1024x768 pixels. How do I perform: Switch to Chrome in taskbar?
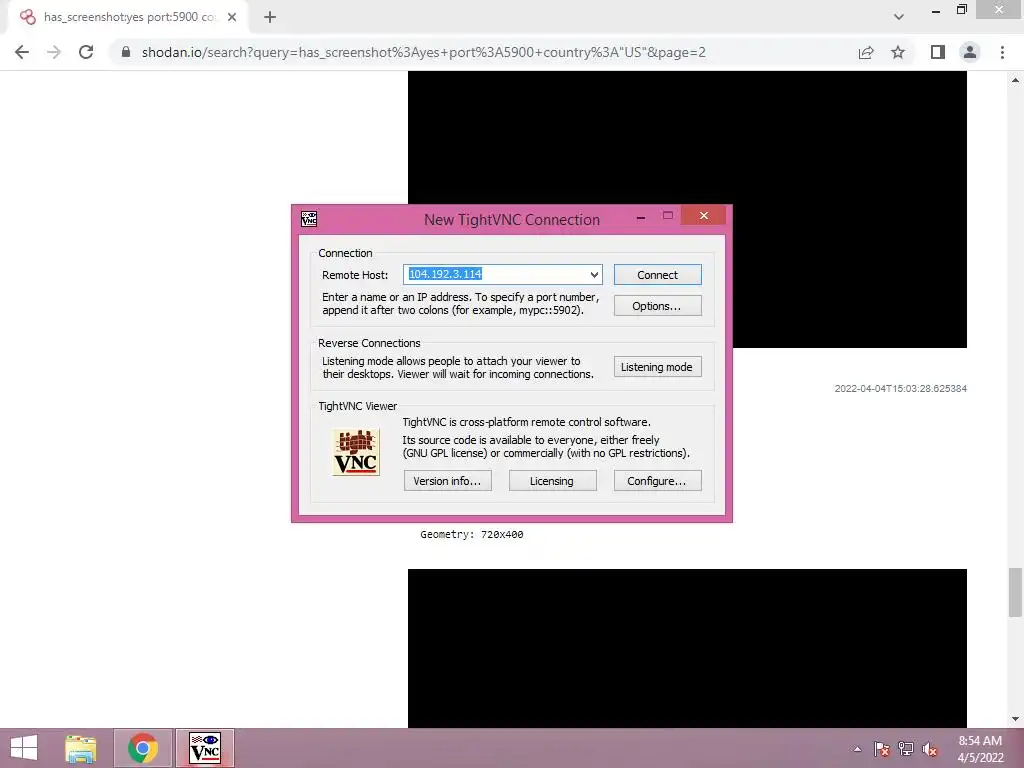coord(143,748)
